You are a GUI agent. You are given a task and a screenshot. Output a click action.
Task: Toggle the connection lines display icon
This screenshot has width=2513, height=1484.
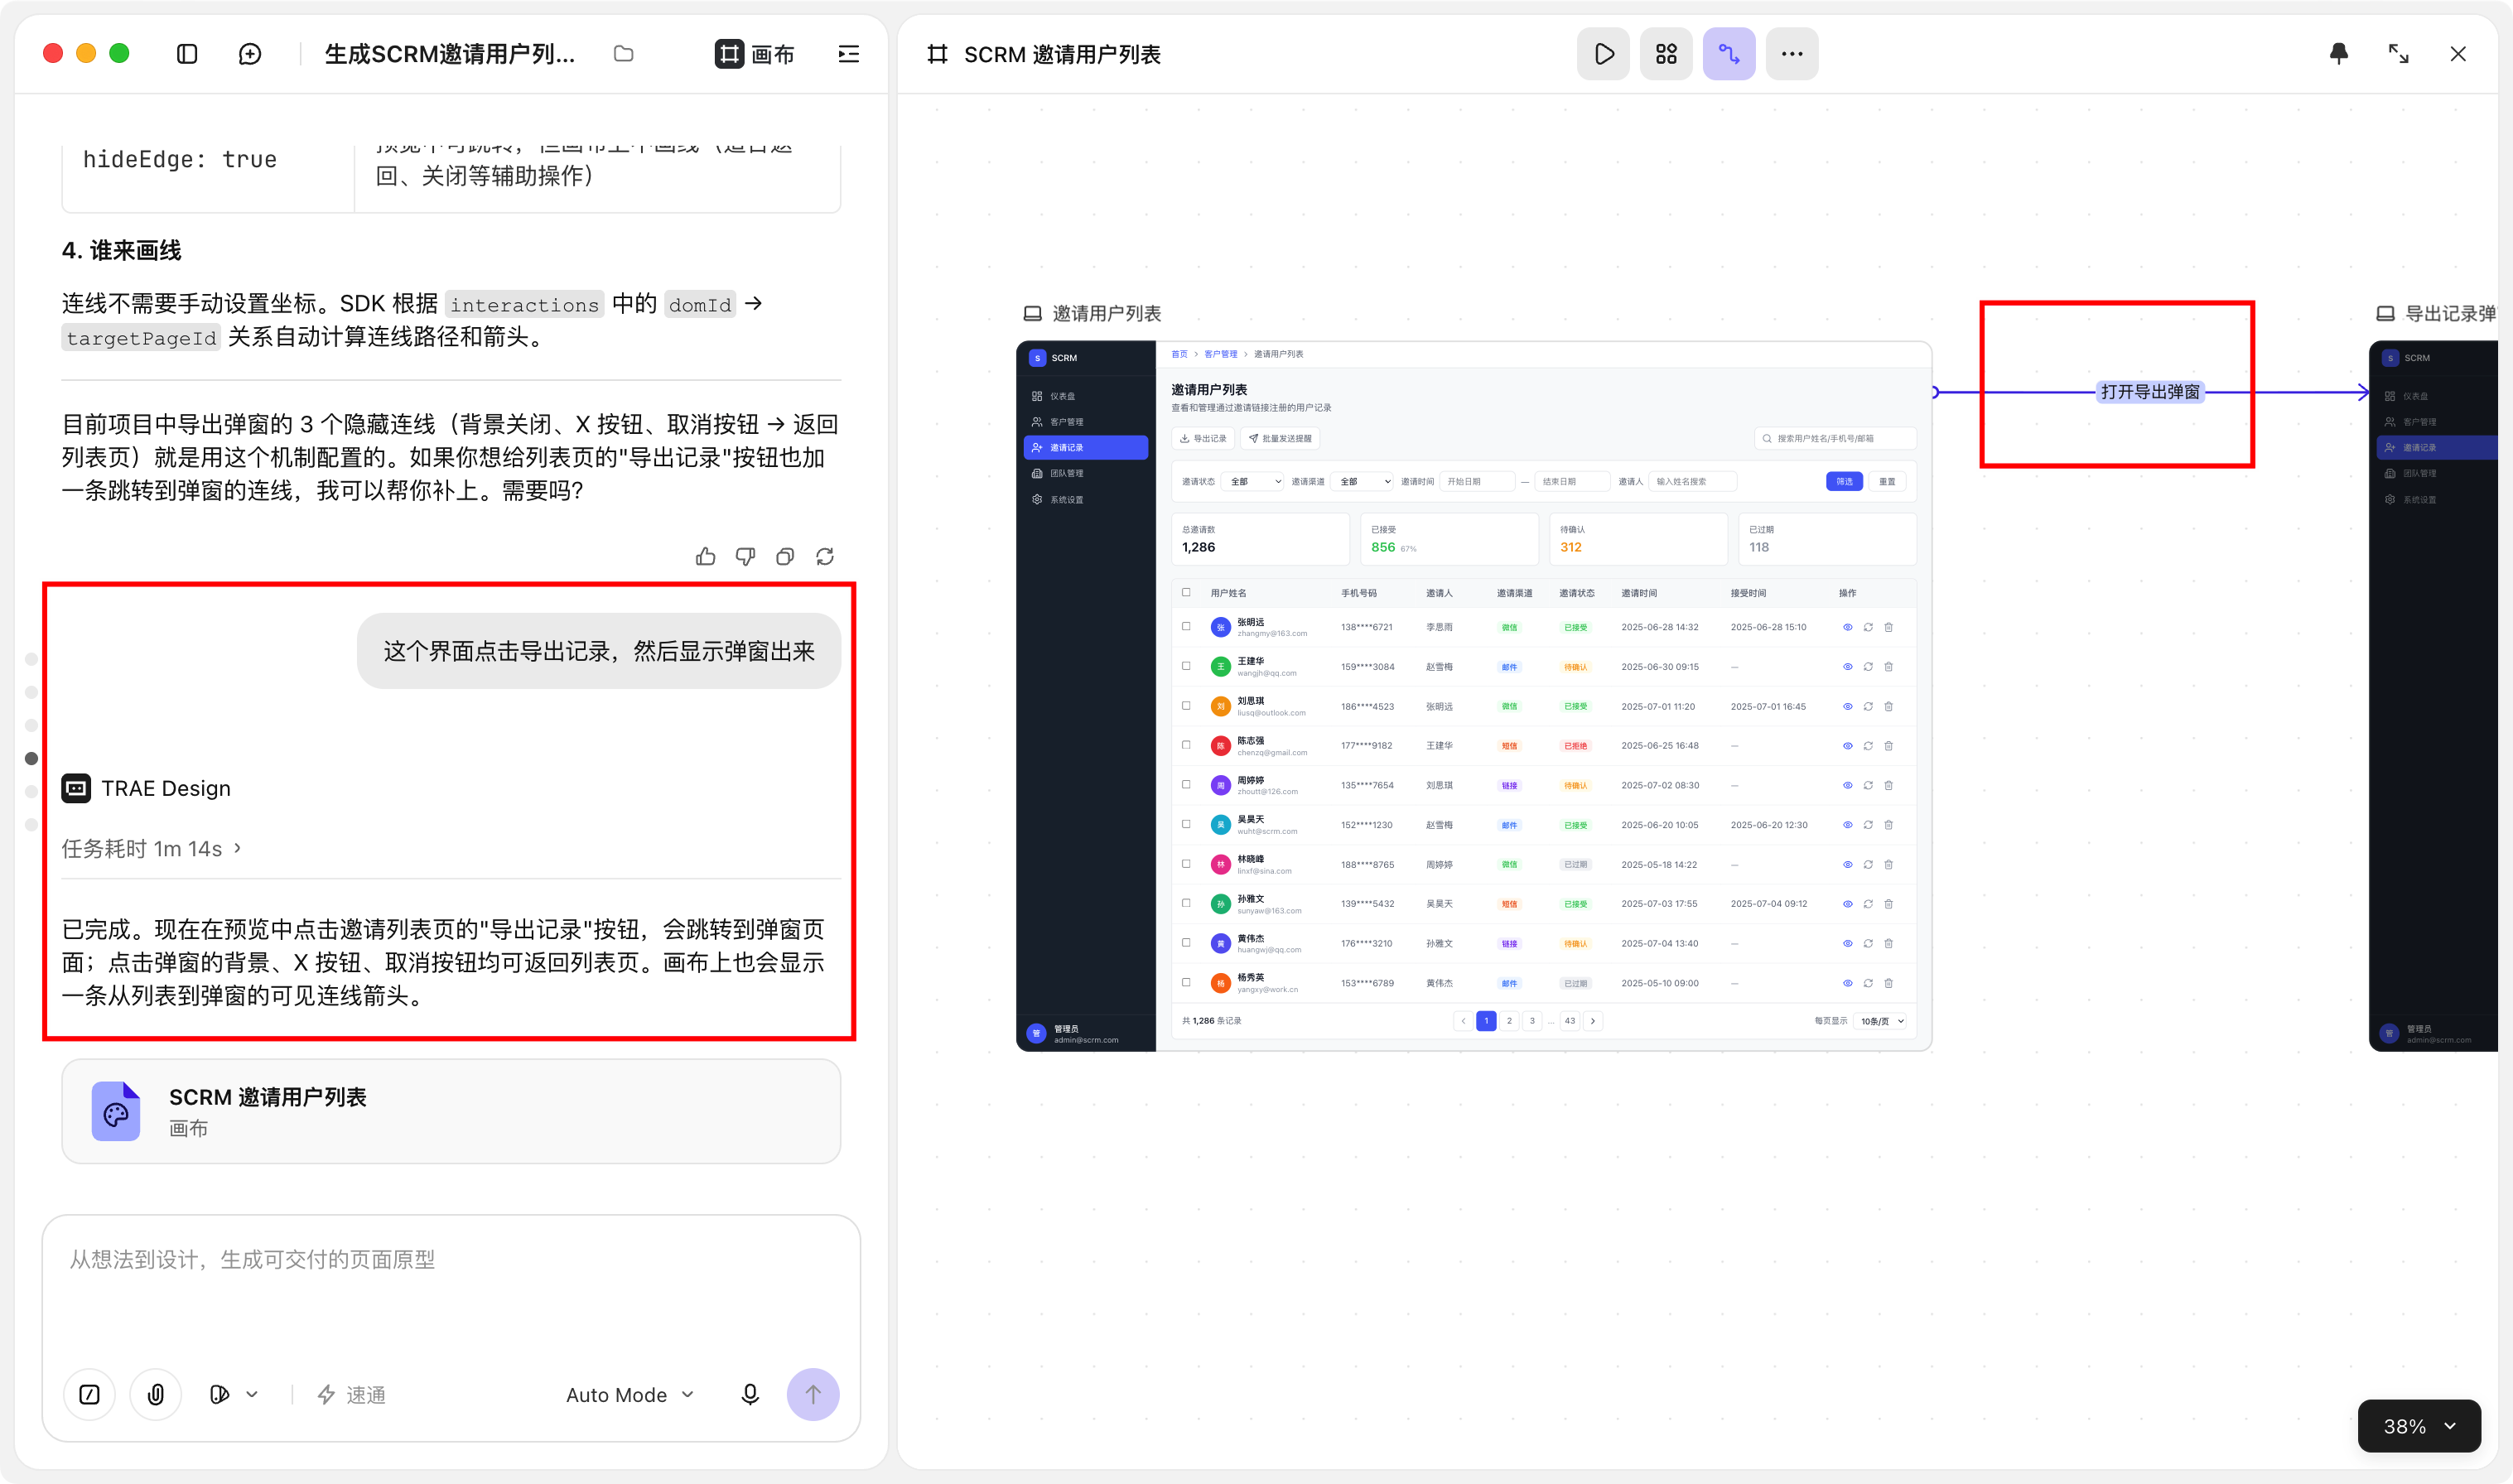point(1729,54)
